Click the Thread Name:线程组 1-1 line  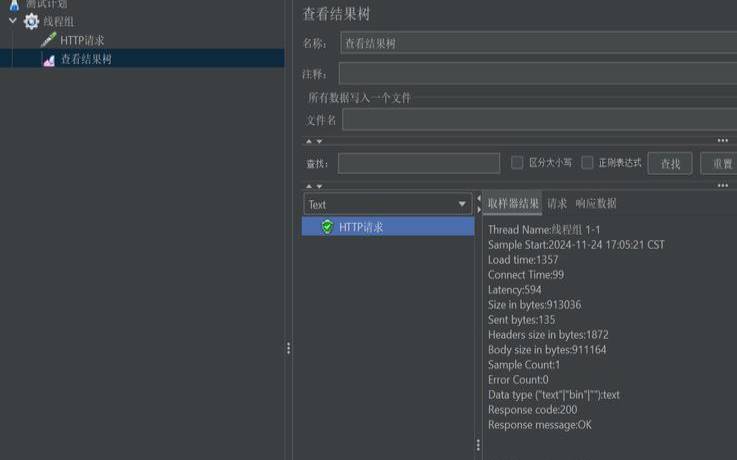[544, 230]
